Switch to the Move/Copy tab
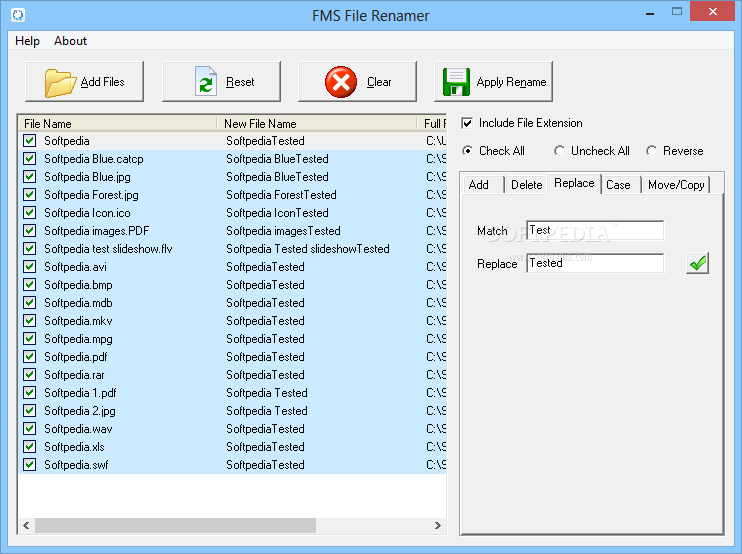742x554 pixels. coord(676,185)
